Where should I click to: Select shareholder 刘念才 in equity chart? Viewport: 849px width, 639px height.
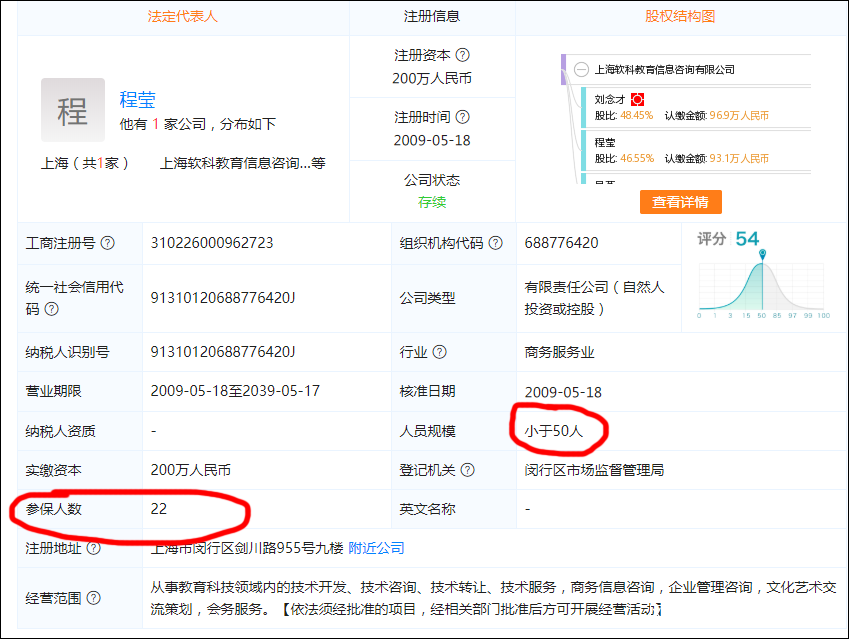[610, 100]
